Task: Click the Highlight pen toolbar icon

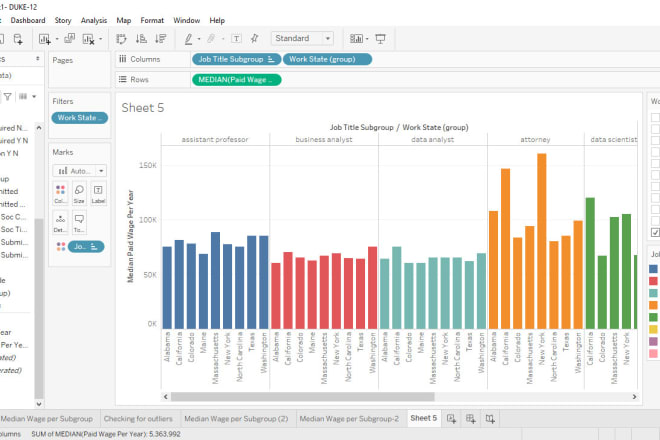Action: (x=188, y=39)
